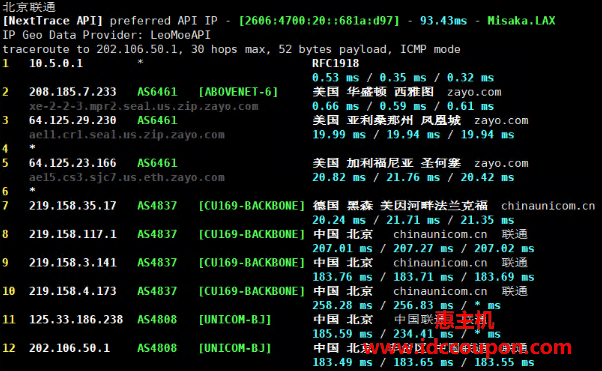Image resolution: width=602 pixels, height=371 pixels.
Task: Click the '207.01 ms' latency value
Action: coord(342,248)
